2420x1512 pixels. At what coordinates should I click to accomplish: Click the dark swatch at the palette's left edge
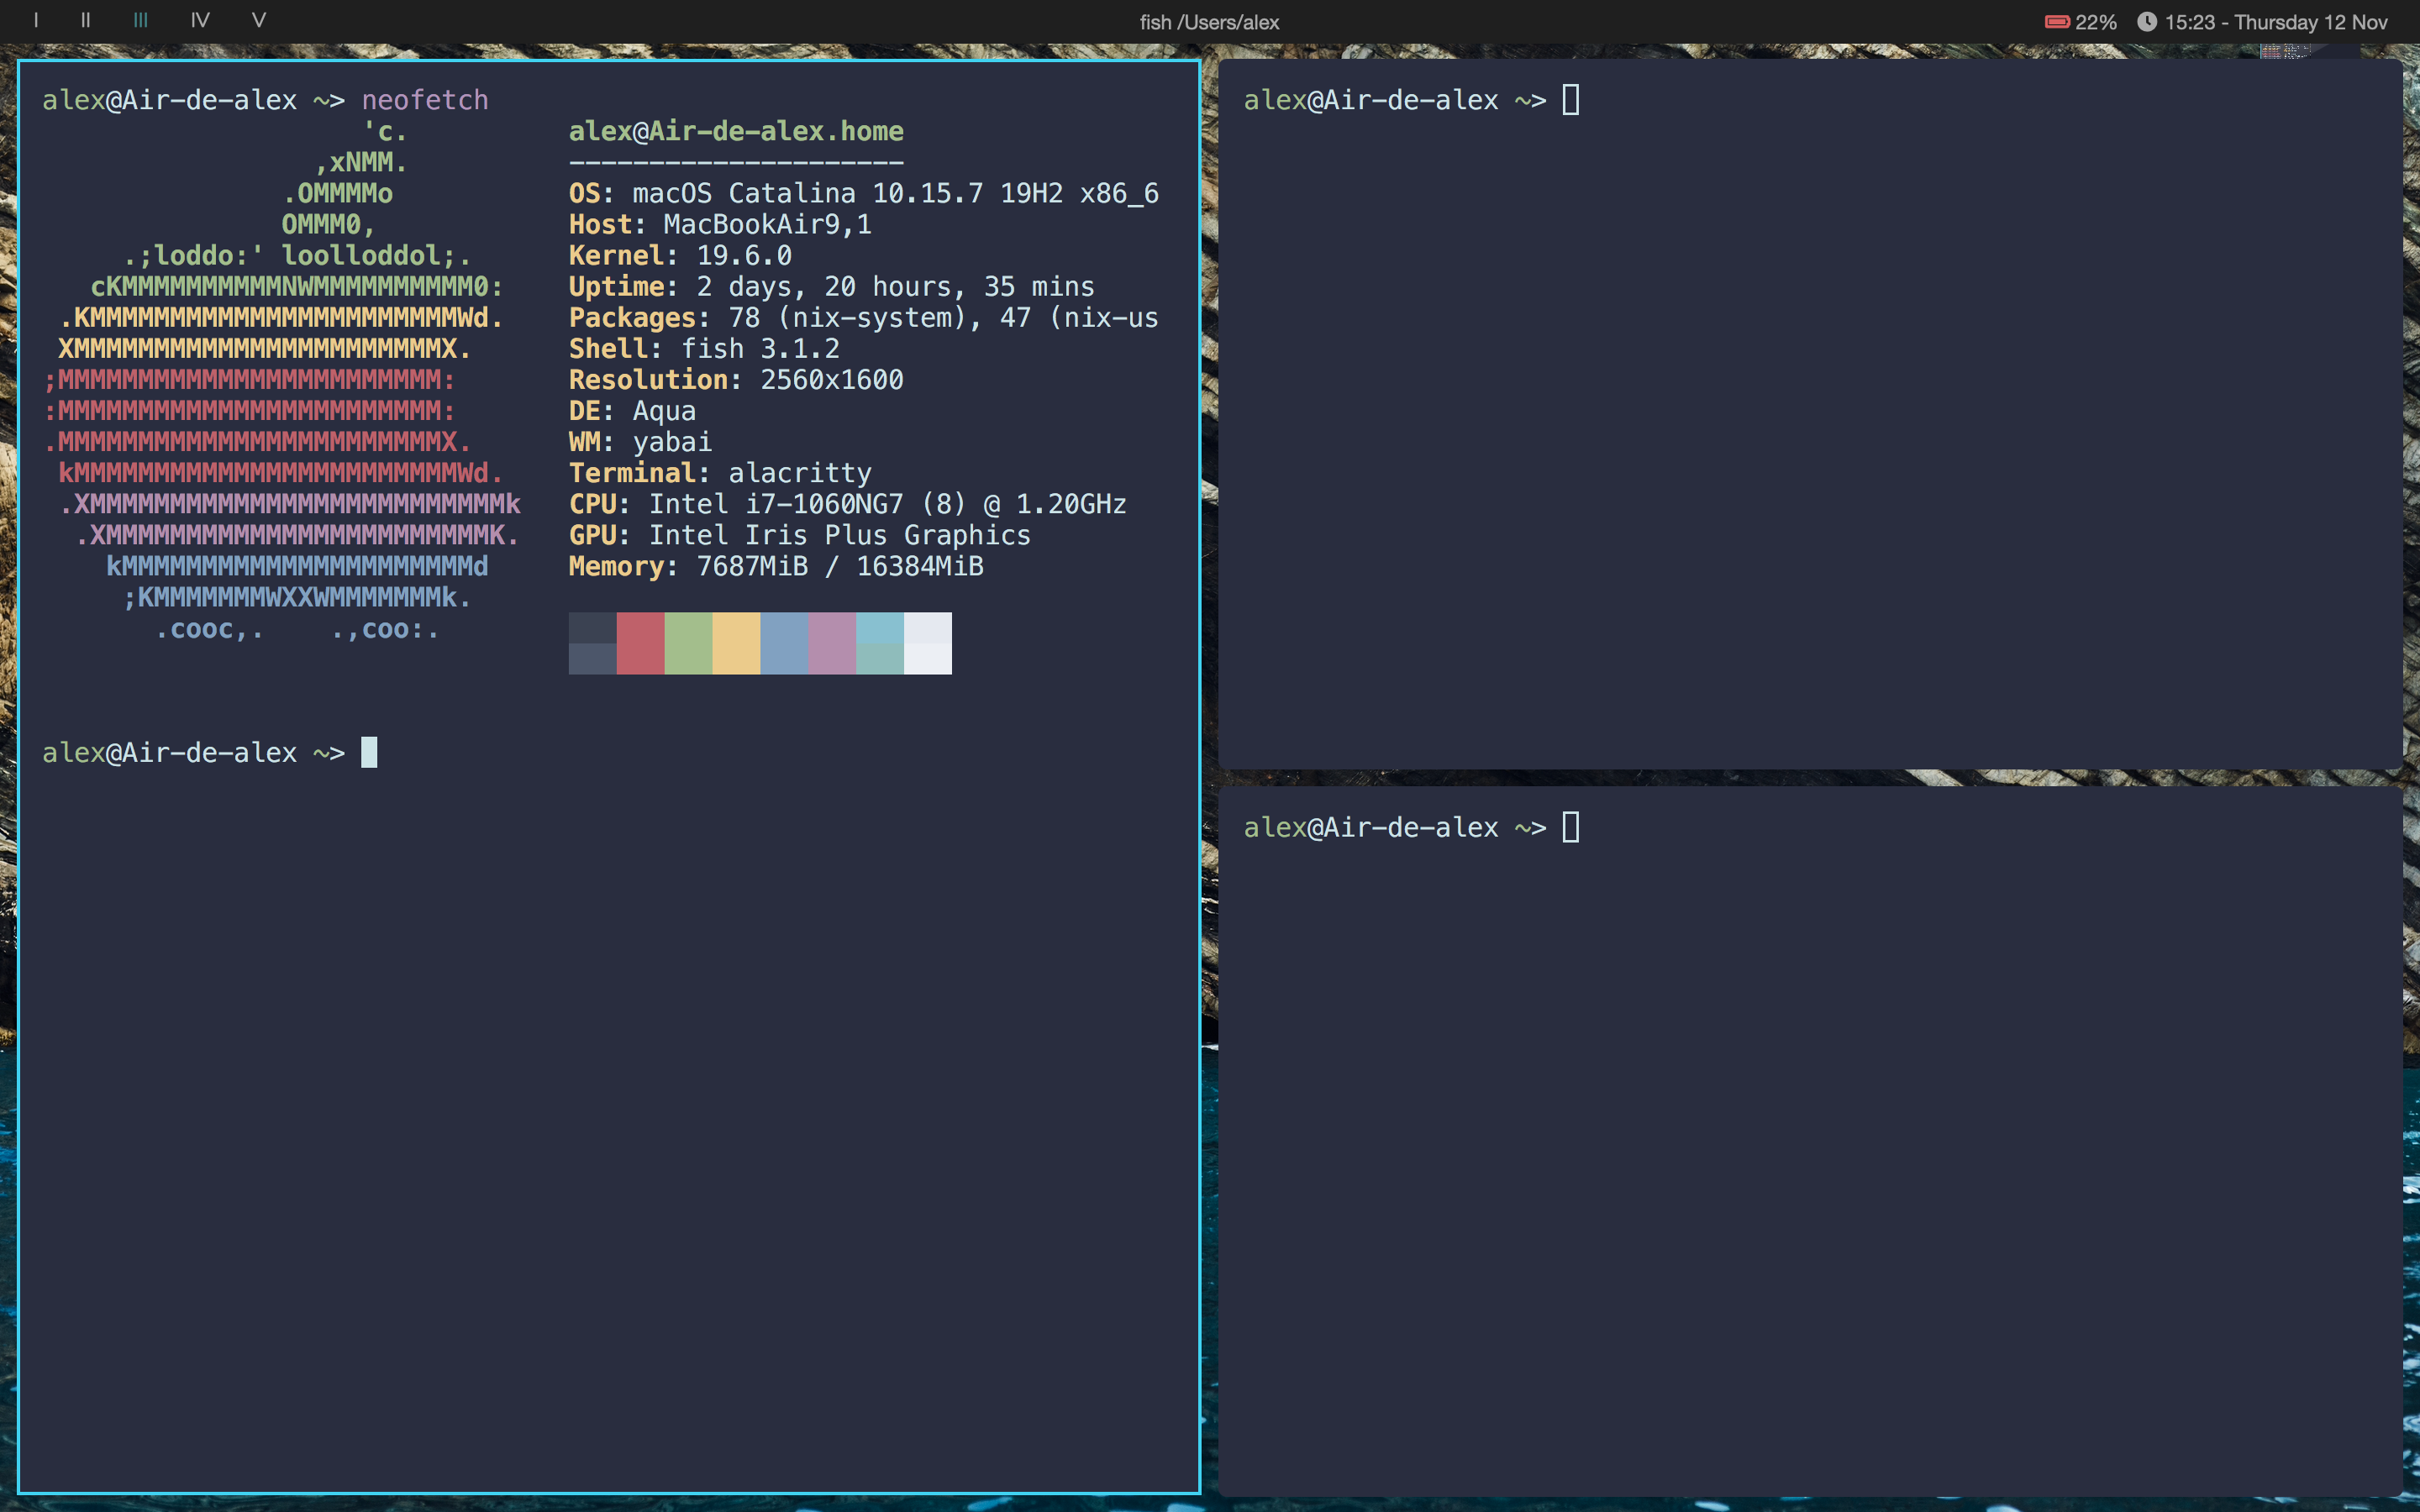592,643
